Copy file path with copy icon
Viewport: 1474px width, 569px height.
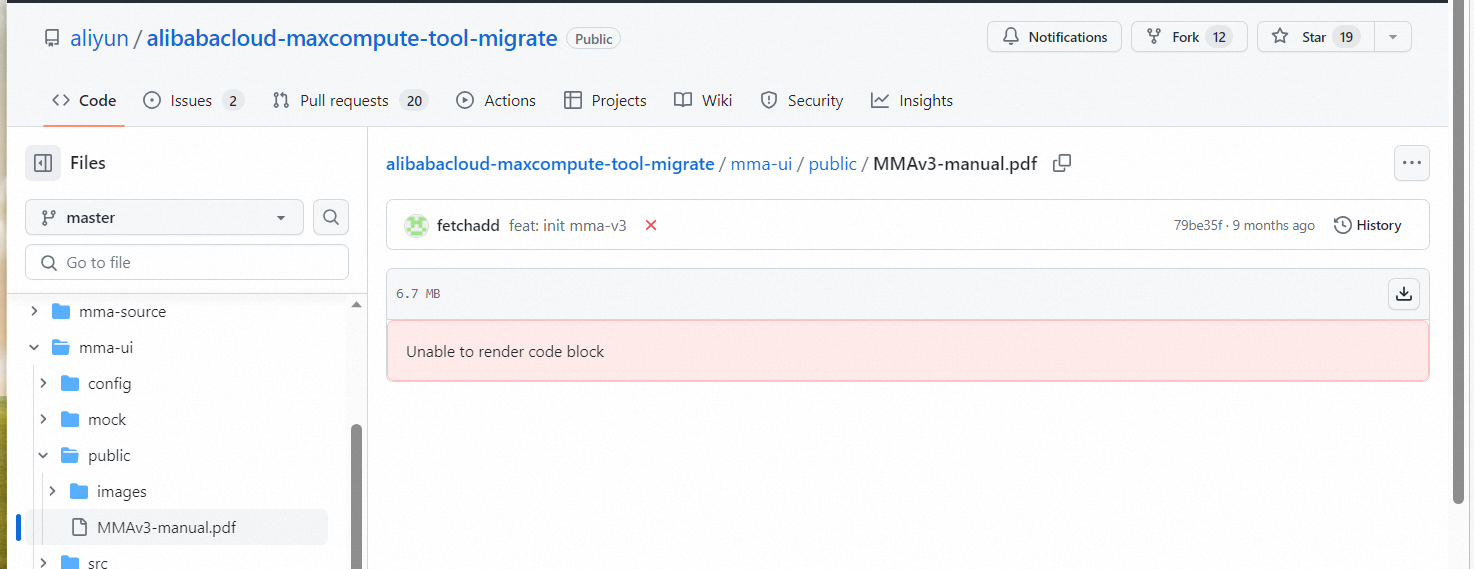(x=1062, y=163)
